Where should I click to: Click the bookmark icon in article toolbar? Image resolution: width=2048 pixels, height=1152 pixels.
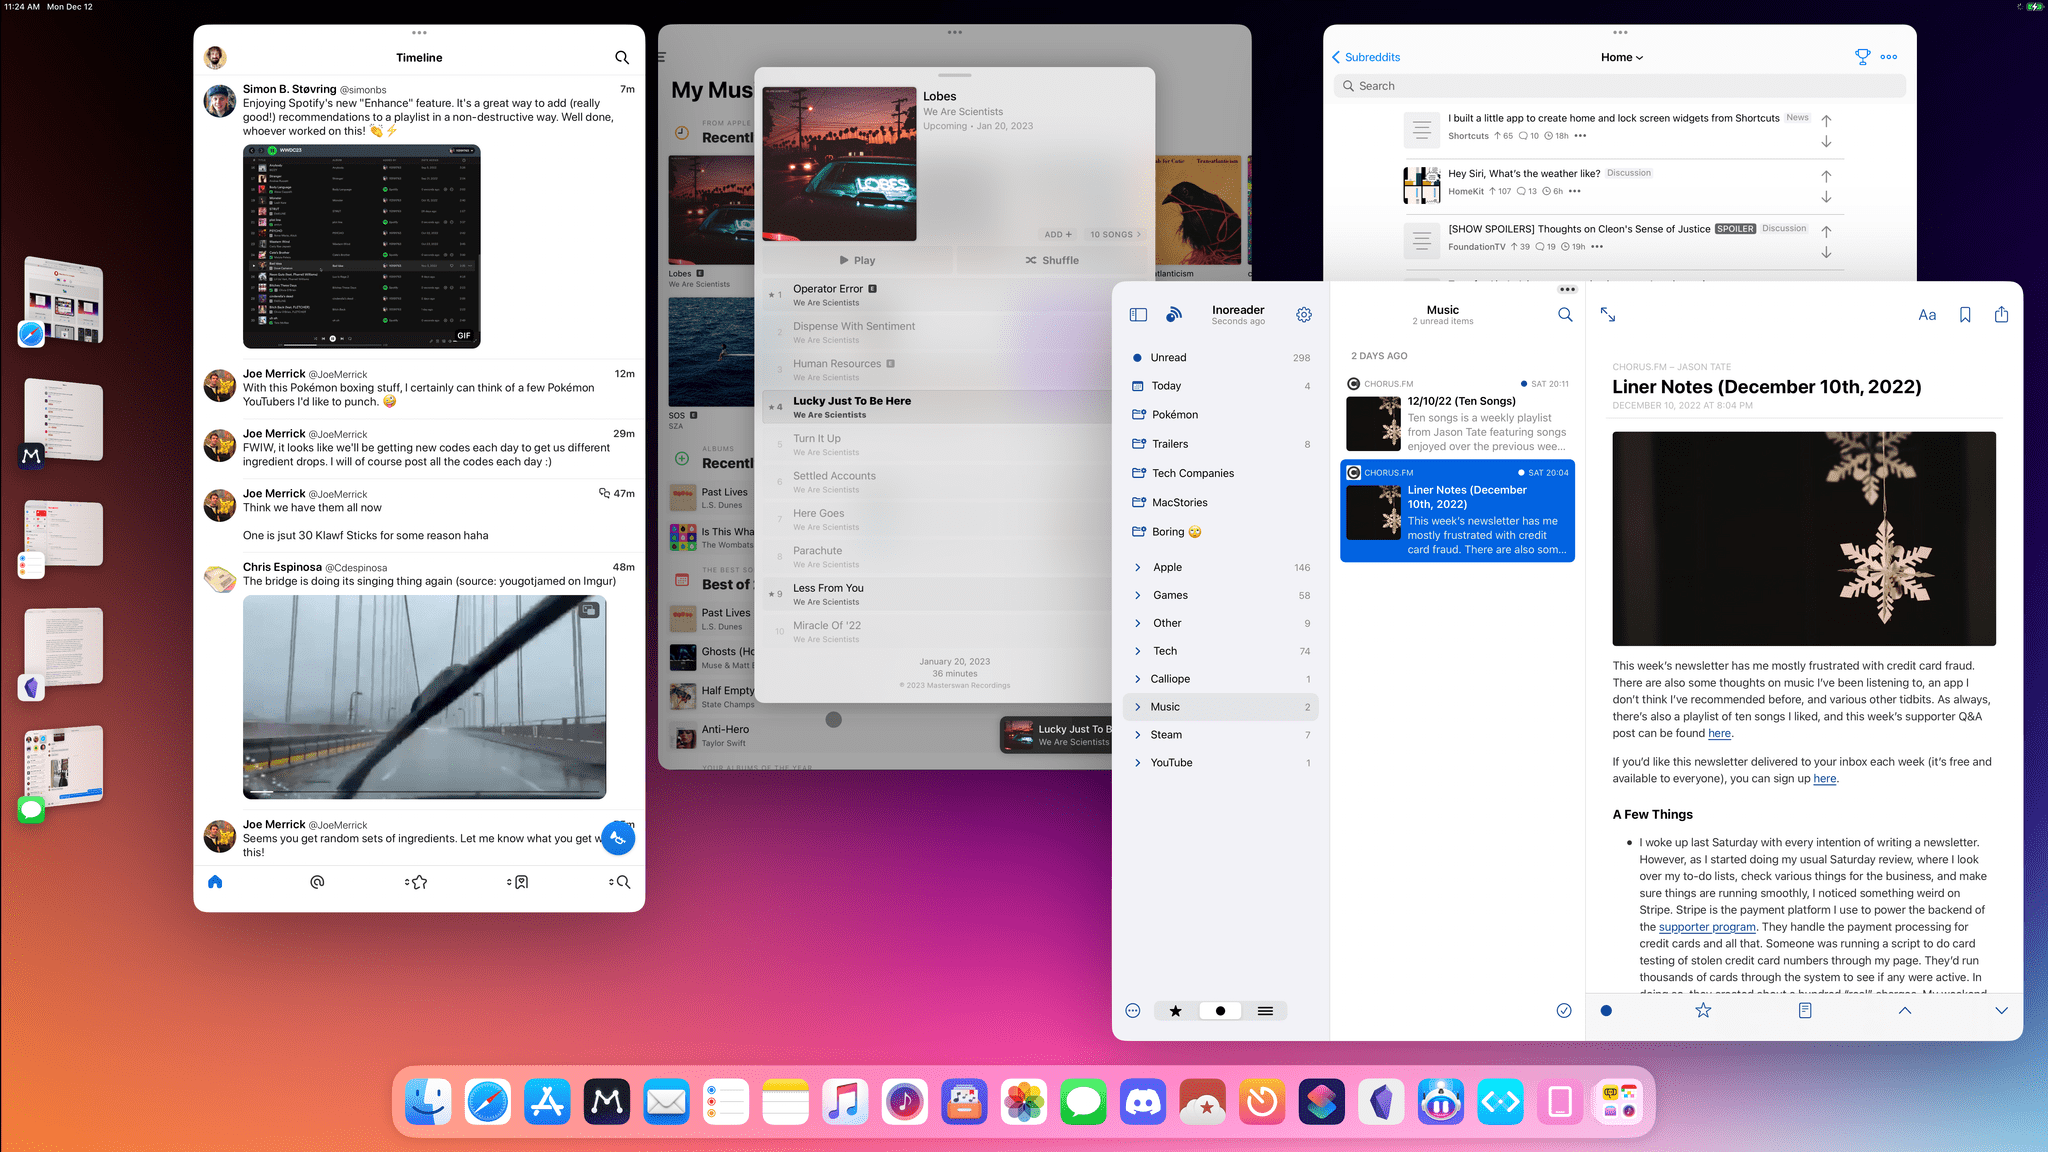(x=1965, y=315)
